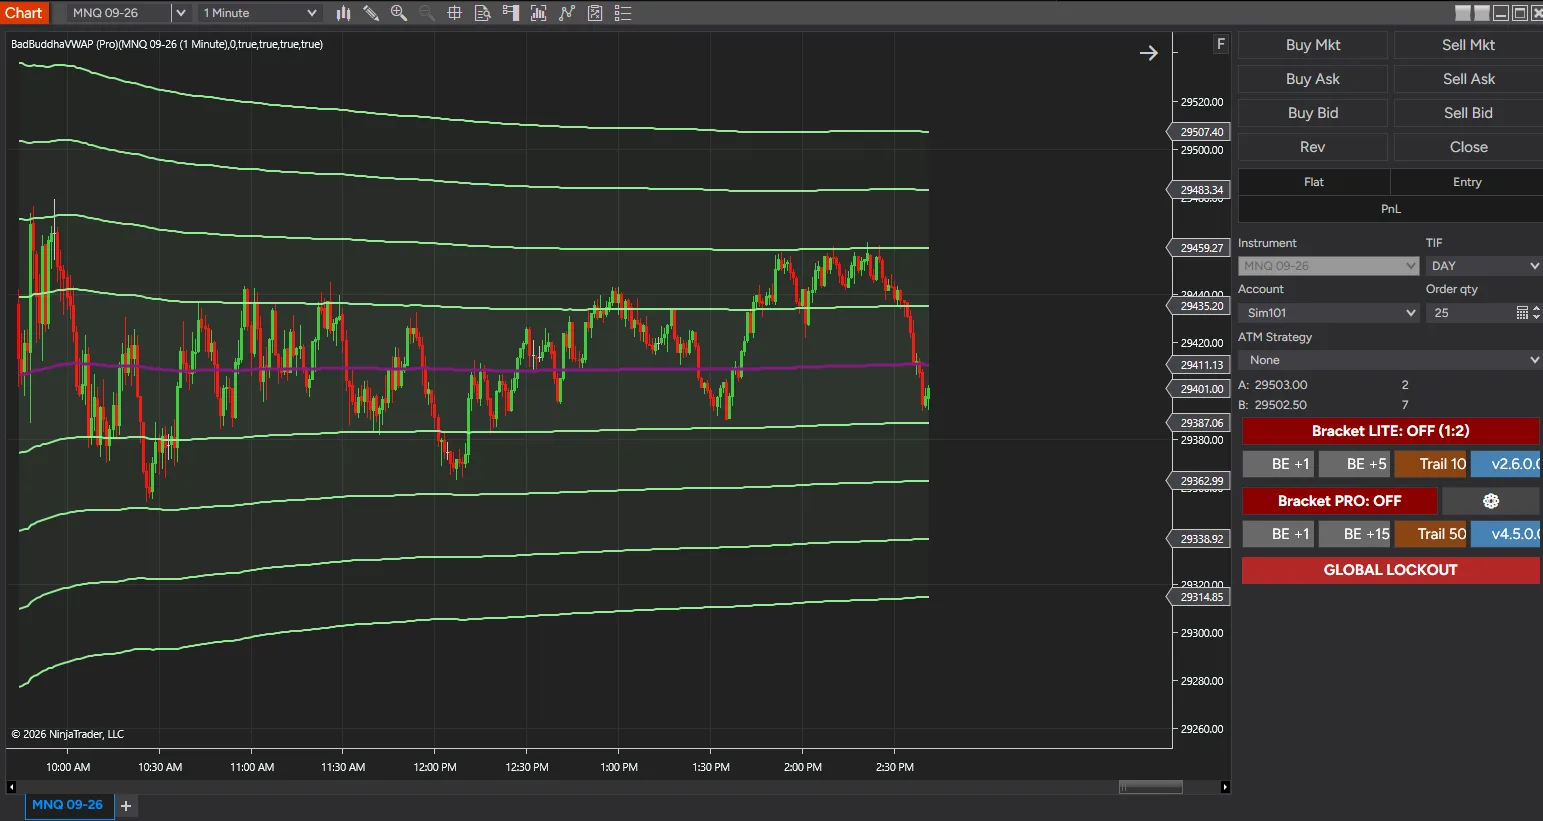Screen dimensions: 1543x821
Task: Enable BE +1 under Bracket LITE
Action: tap(1279, 464)
